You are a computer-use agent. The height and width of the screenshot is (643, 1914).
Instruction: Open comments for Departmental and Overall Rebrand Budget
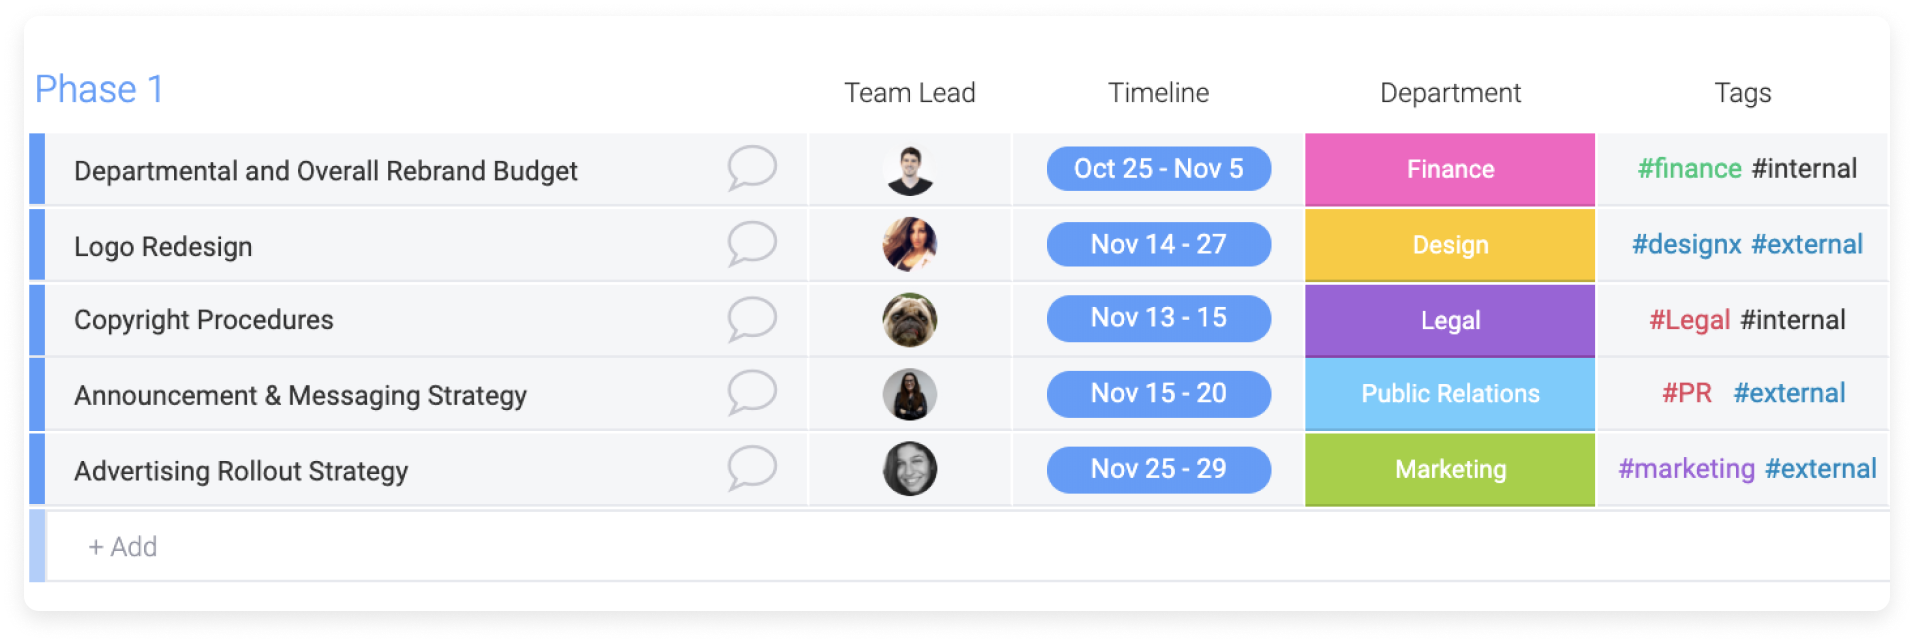click(x=752, y=168)
